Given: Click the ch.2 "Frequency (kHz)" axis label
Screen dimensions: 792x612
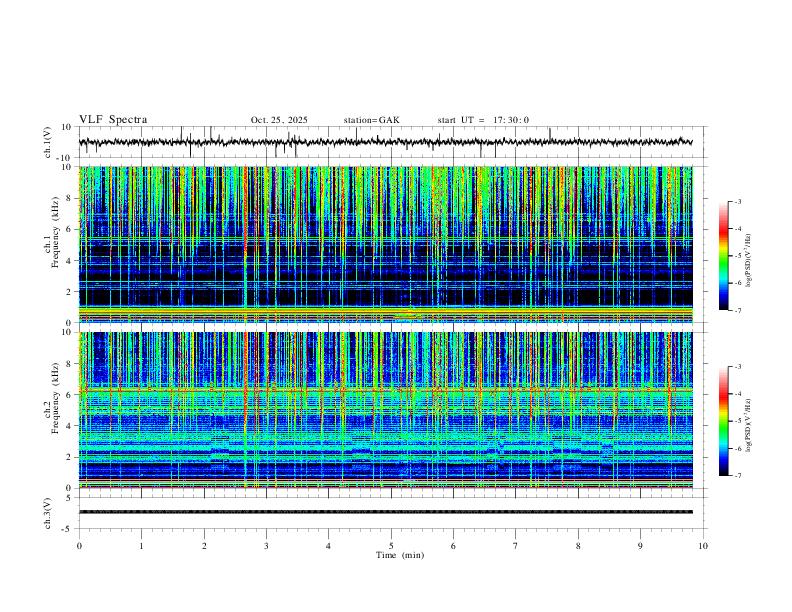Looking at the screenshot, I should (x=55, y=398).
